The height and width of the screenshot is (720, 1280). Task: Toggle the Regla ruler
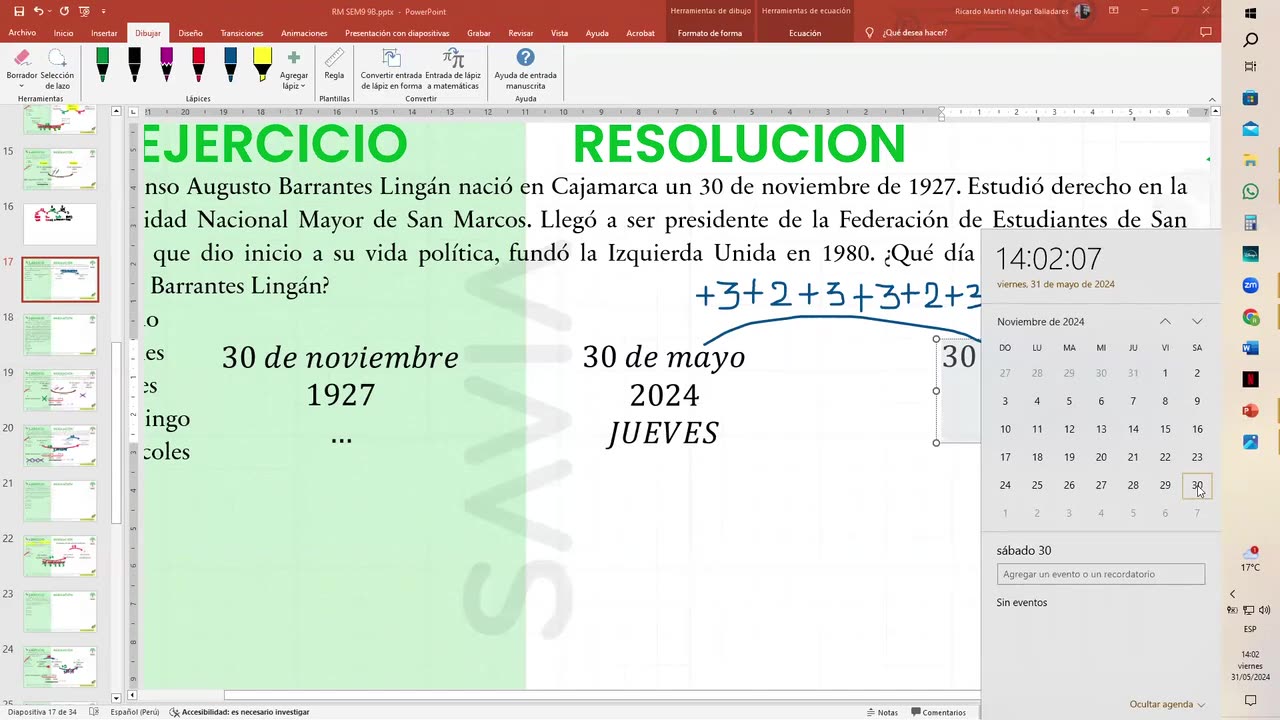(x=334, y=64)
